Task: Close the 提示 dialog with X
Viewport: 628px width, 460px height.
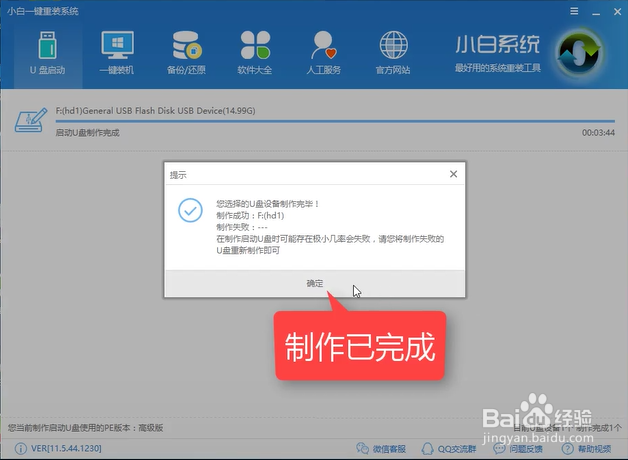Action: coord(453,174)
